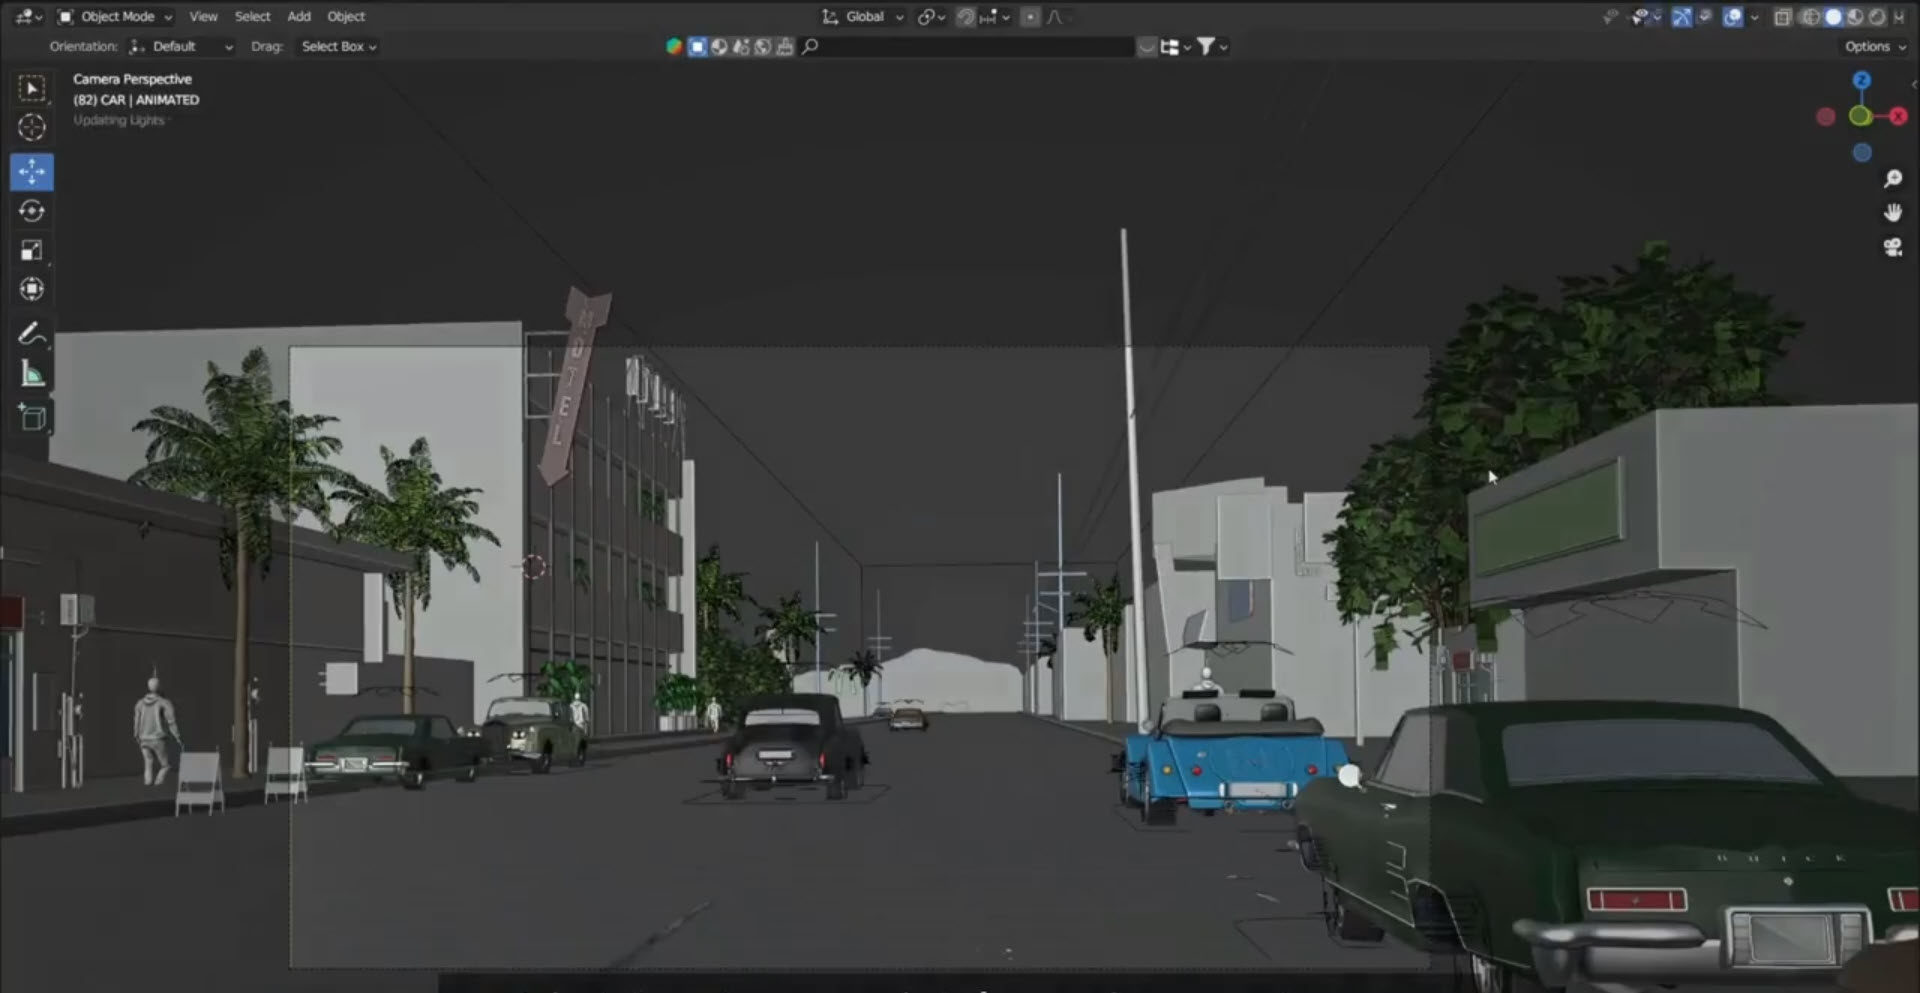Screen dimensions: 1920x993
Task: Toggle camera view with camera icon
Action: click(x=1892, y=247)
